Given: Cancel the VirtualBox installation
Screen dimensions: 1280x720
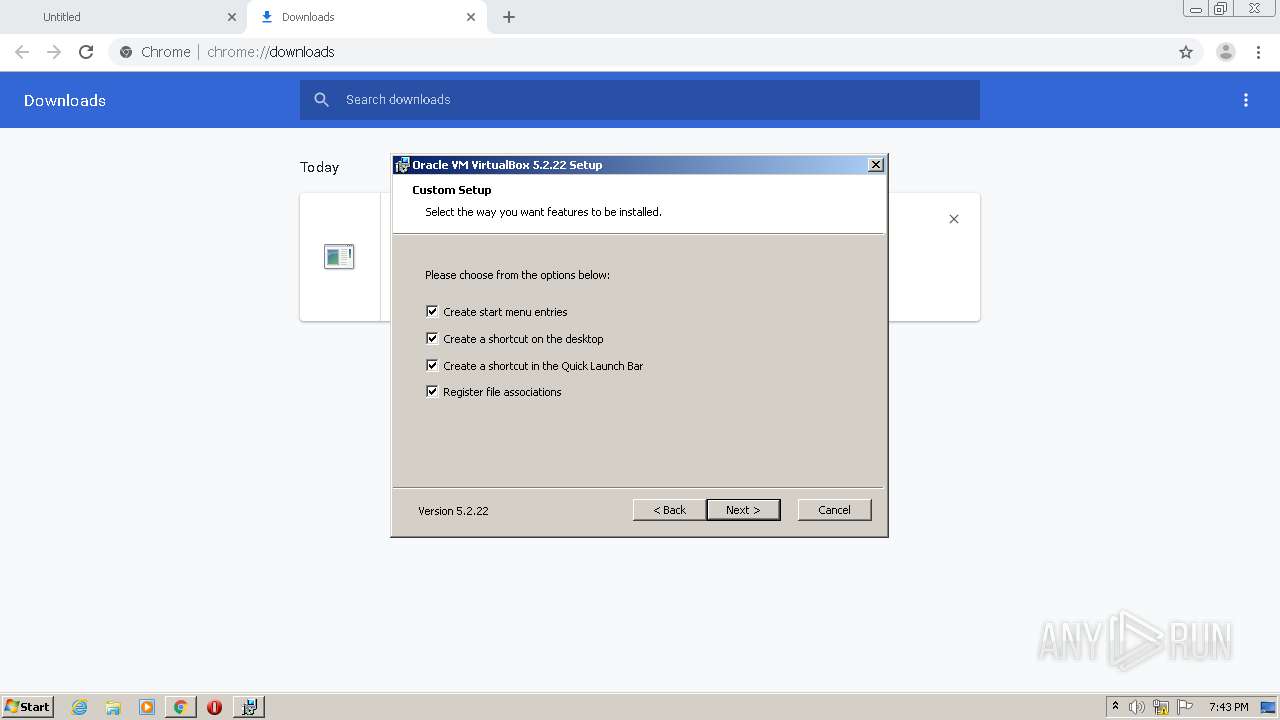Looking at the screenshot, I should [x=834, y=510].
